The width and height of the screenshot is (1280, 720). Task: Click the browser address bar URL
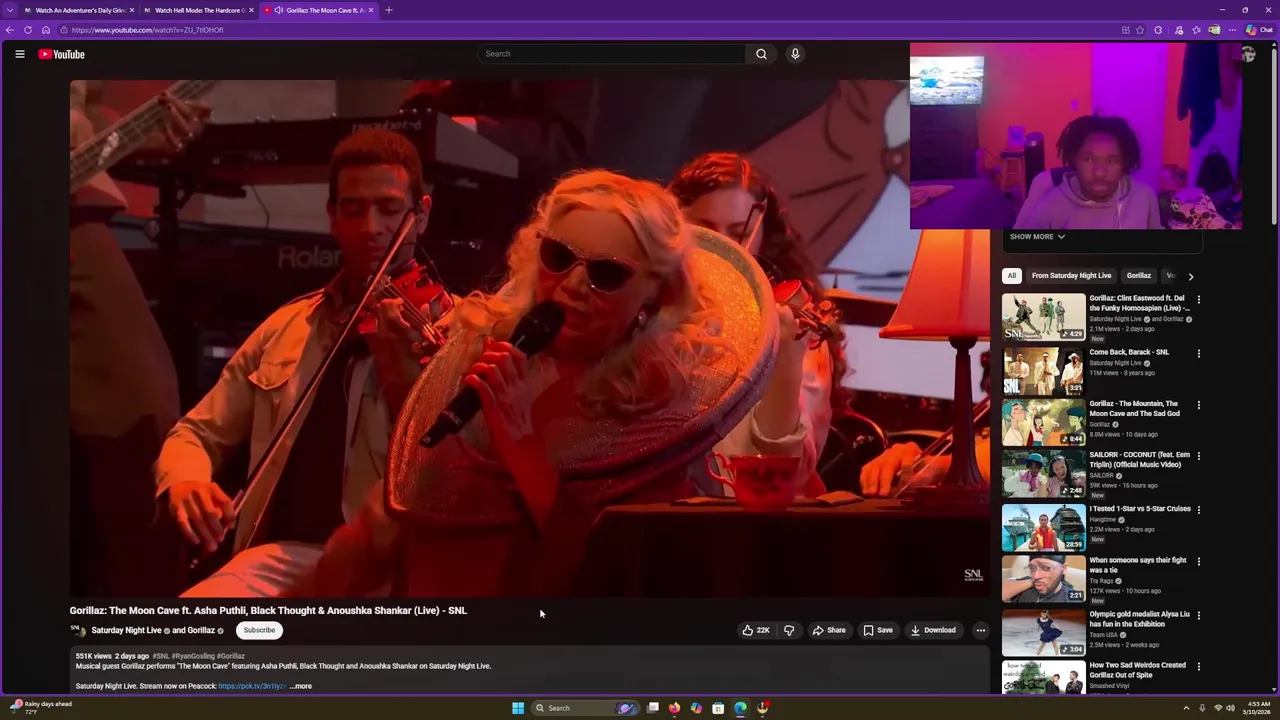coord(147,30)
